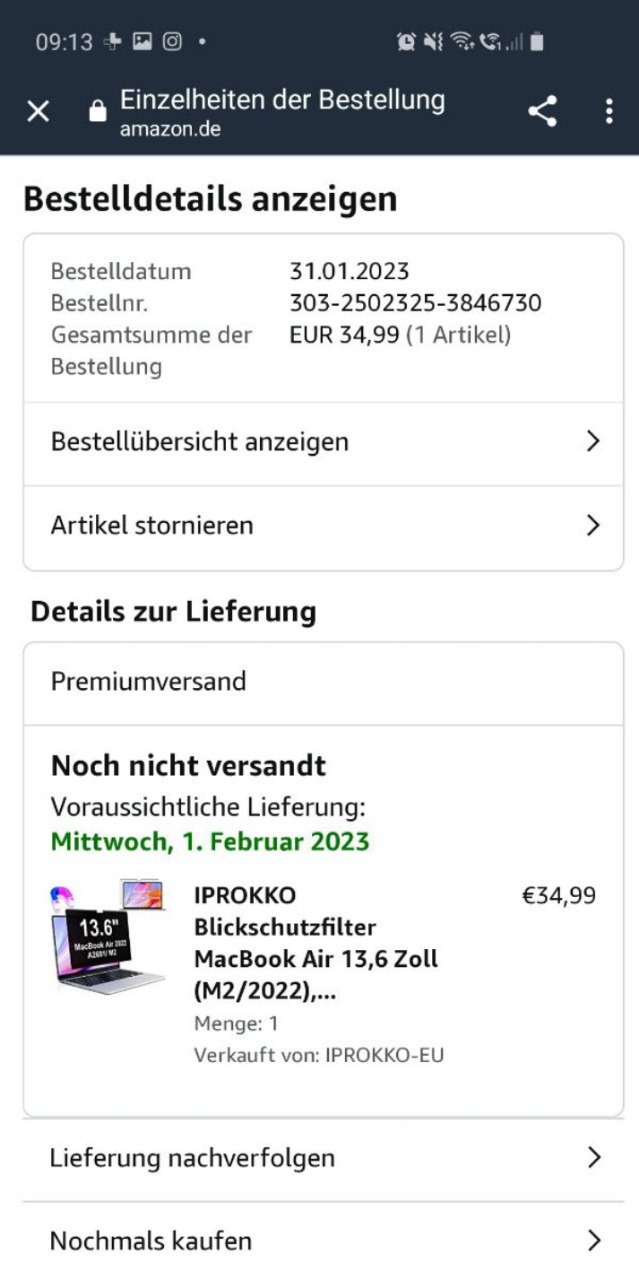Tap the battery icon in status bar

[537, 41]
